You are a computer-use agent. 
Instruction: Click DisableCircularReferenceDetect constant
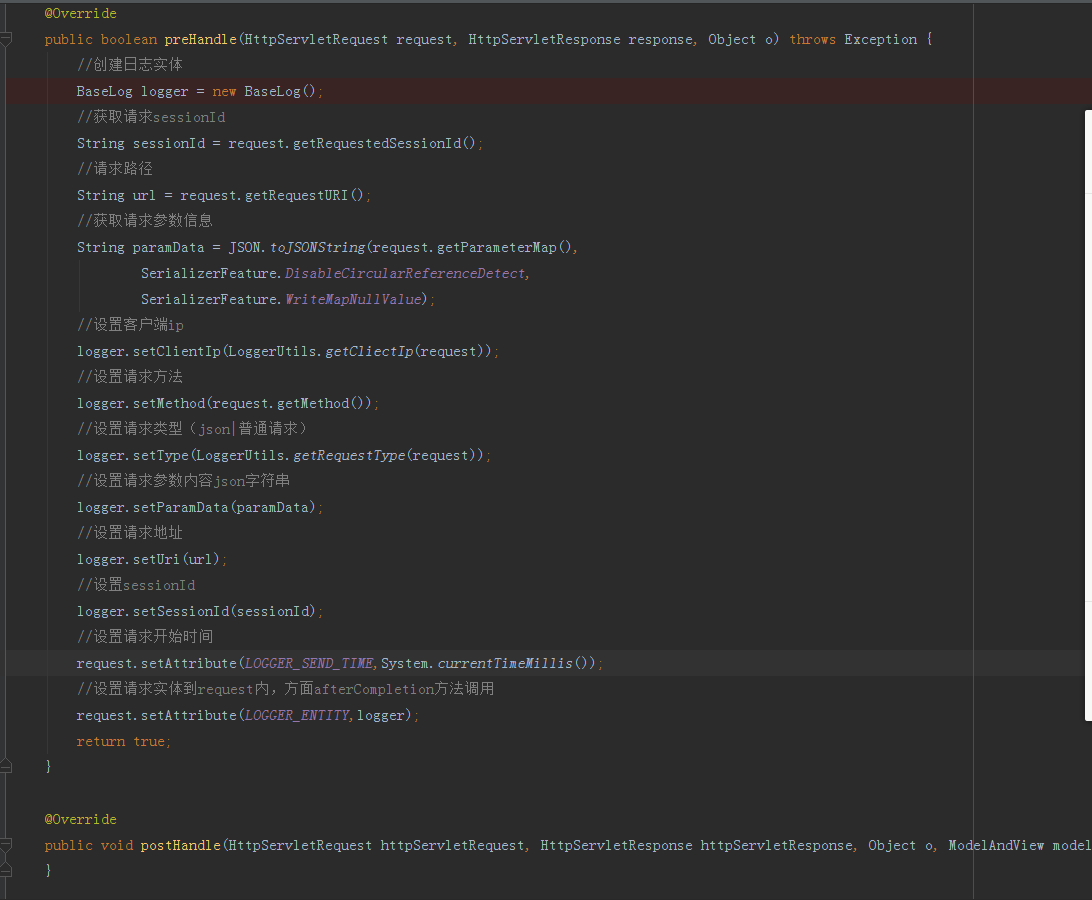(405, 274)
